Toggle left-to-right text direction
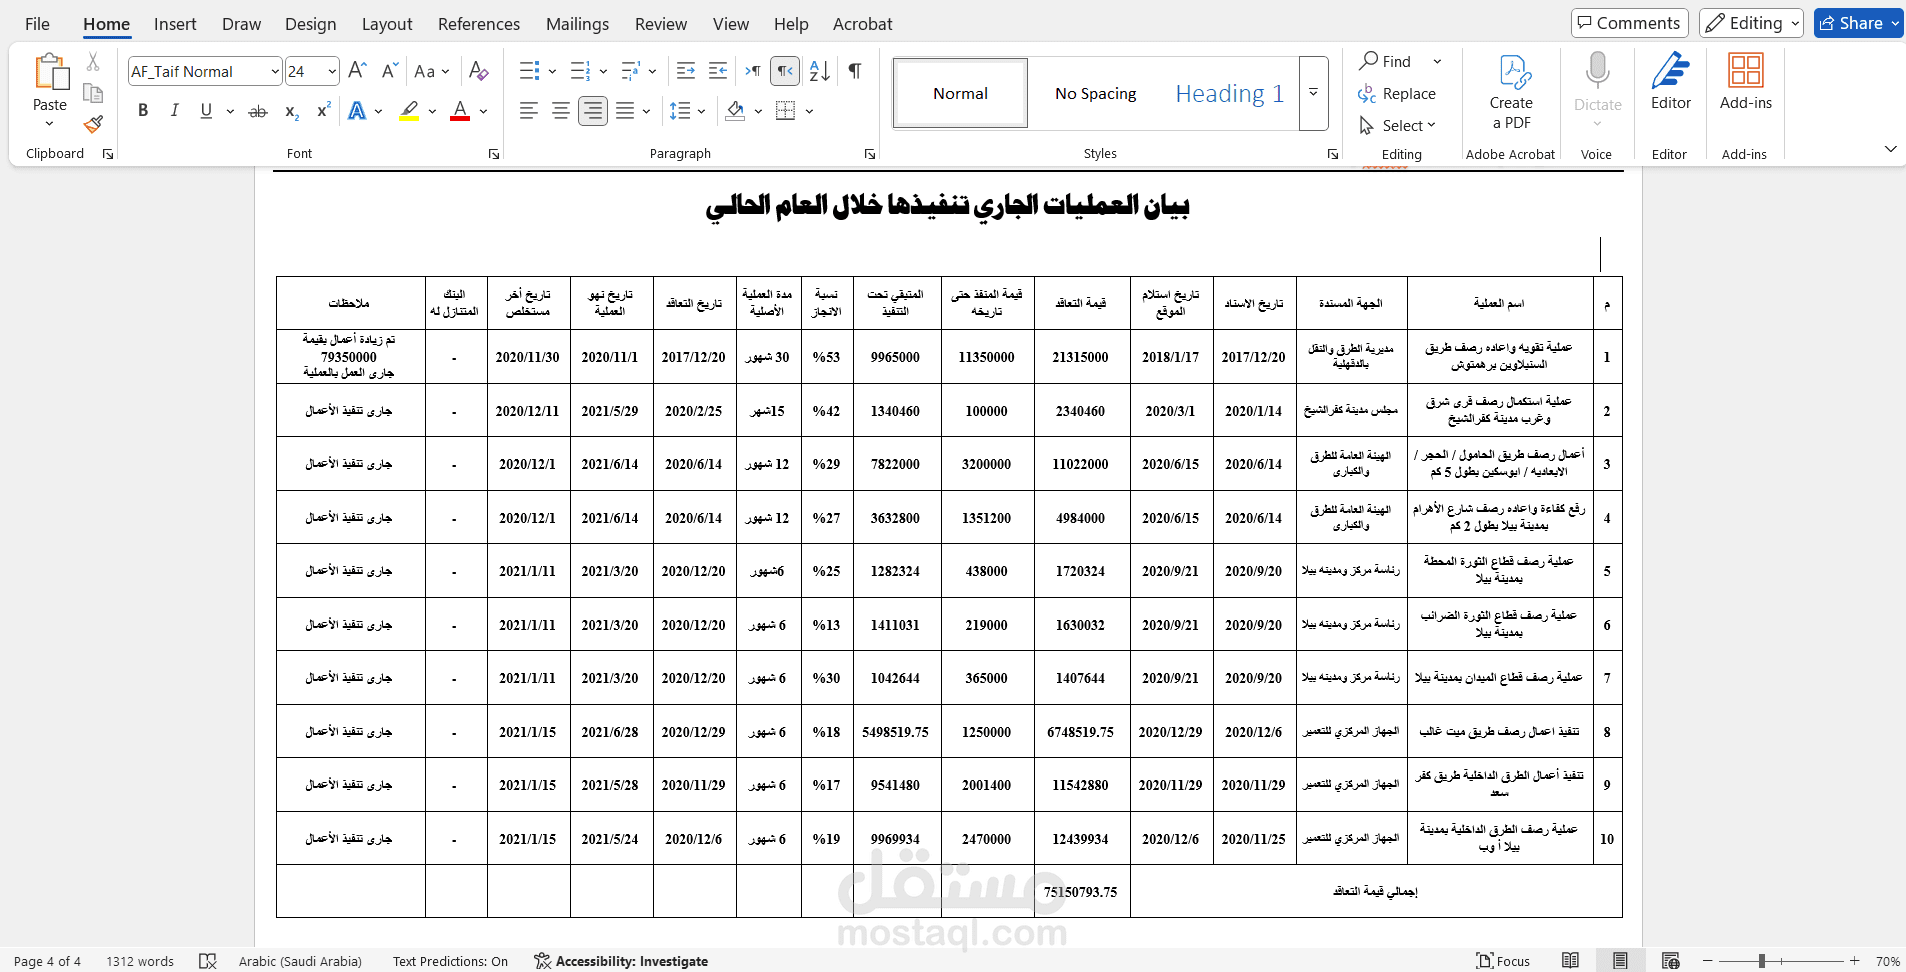 point(753,71)
